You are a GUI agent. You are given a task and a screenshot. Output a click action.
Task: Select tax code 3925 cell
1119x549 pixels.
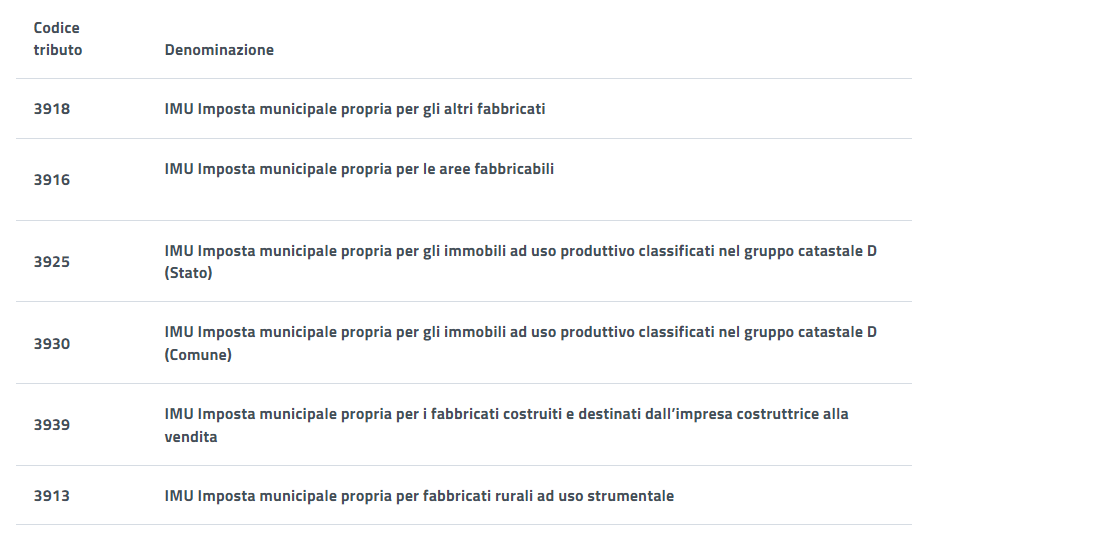pyautogui.click(x=52, y=262)
